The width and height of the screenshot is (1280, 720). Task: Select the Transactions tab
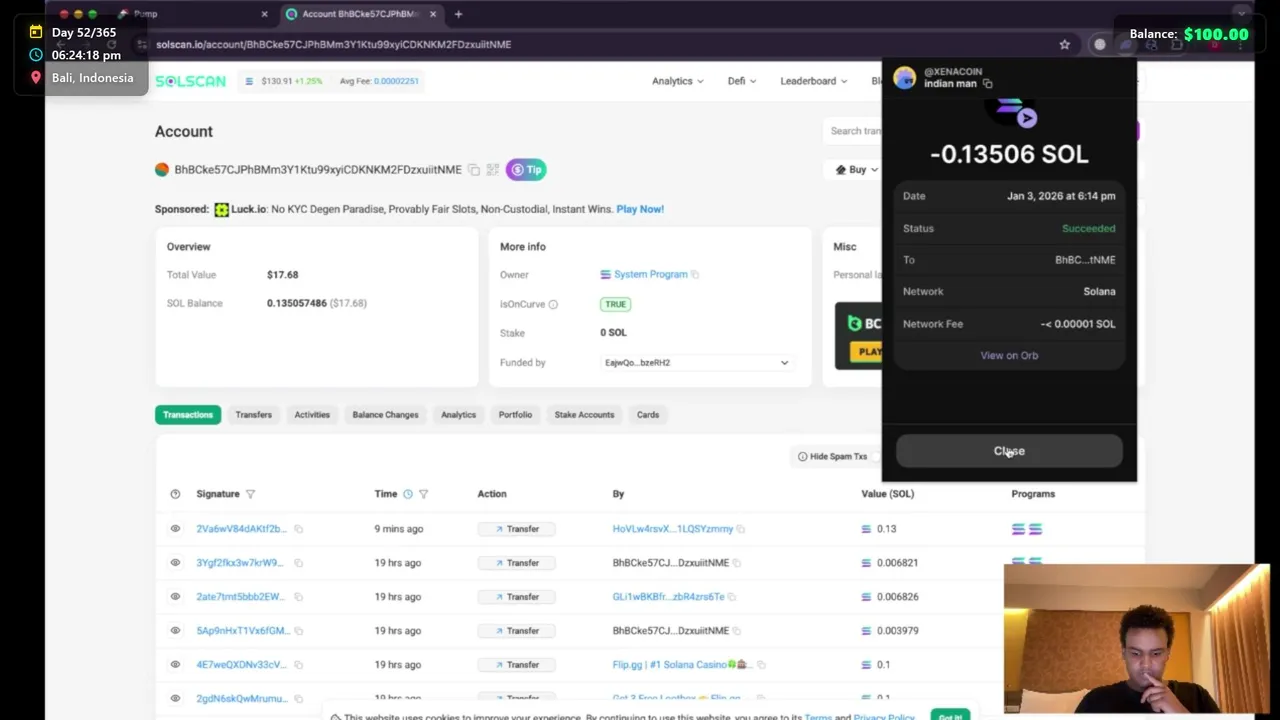pos(188,414)
